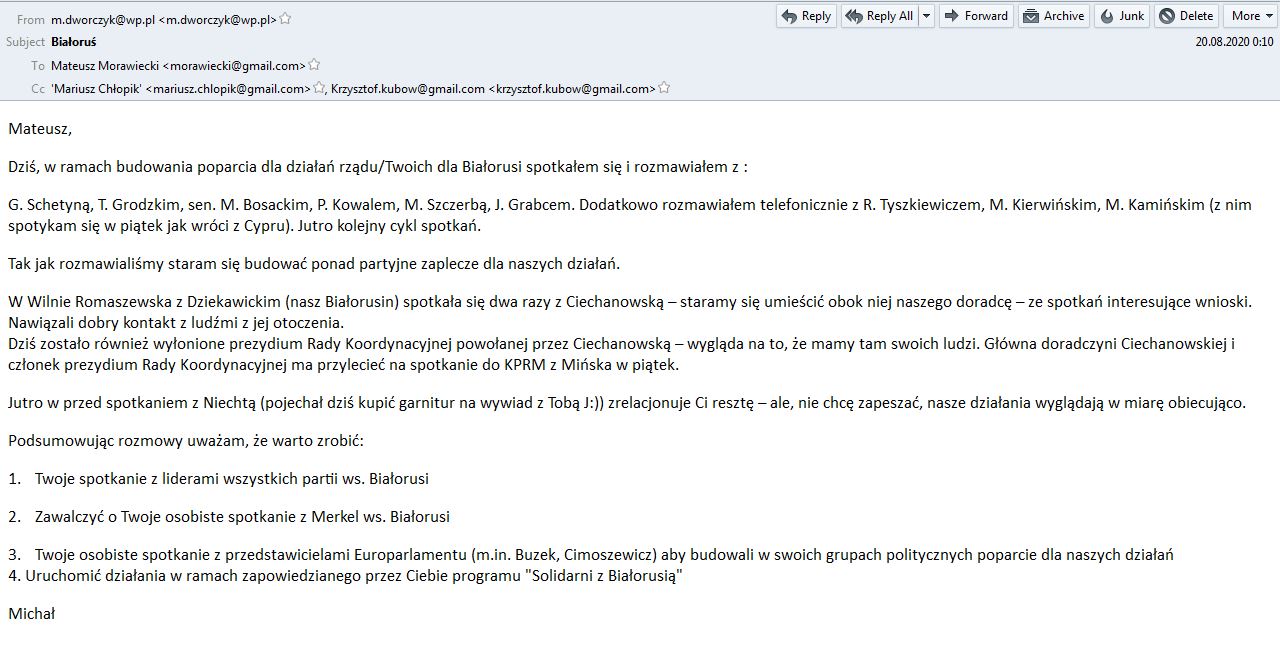Star the sender m.dworczyk@wp.pl contact
Viewport: 1280px width, 662px height.
pyautogui.click(x=285, y=19)
